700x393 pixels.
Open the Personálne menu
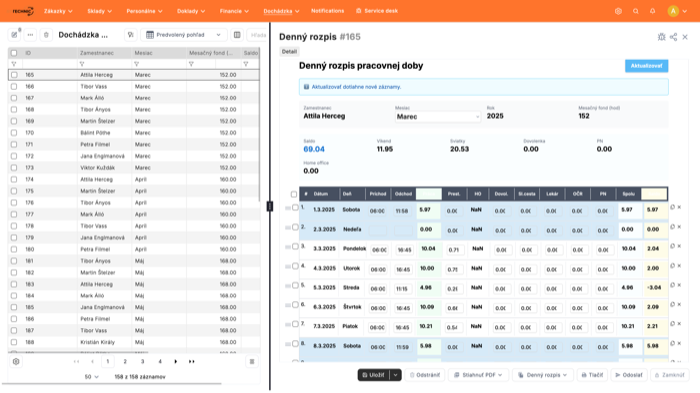[145, 11]
